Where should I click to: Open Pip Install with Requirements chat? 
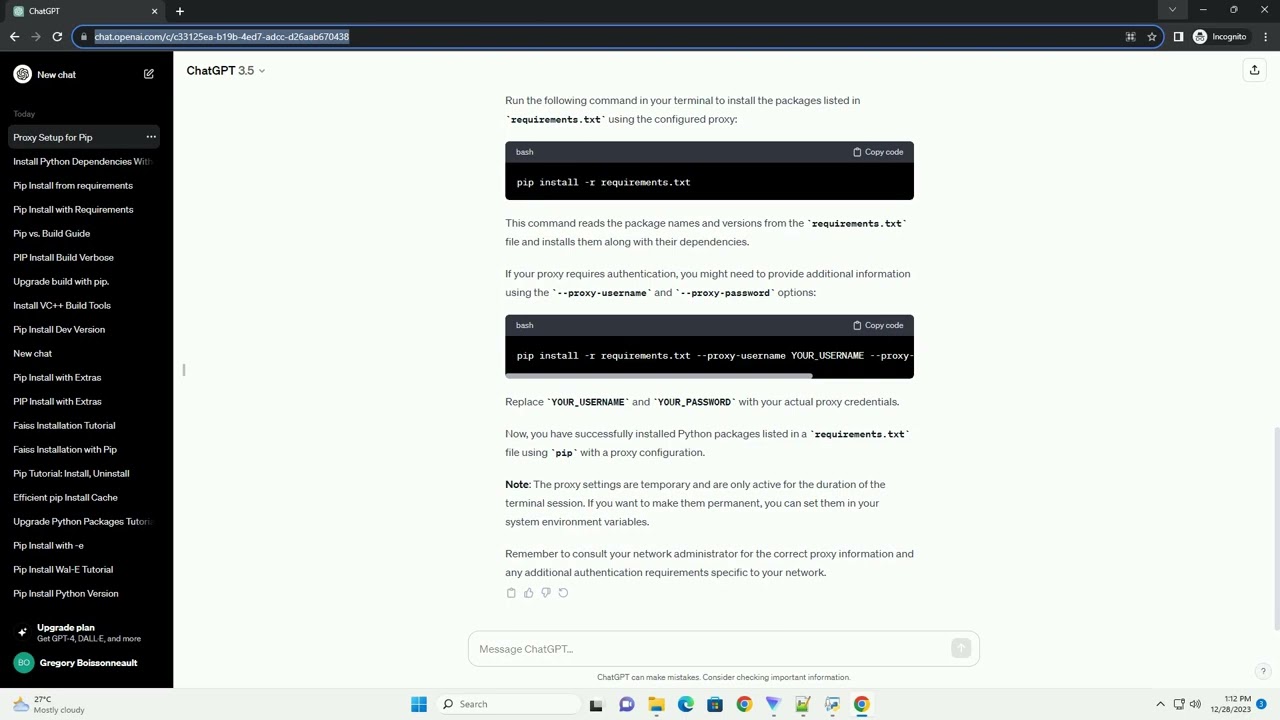pos(73,209)
